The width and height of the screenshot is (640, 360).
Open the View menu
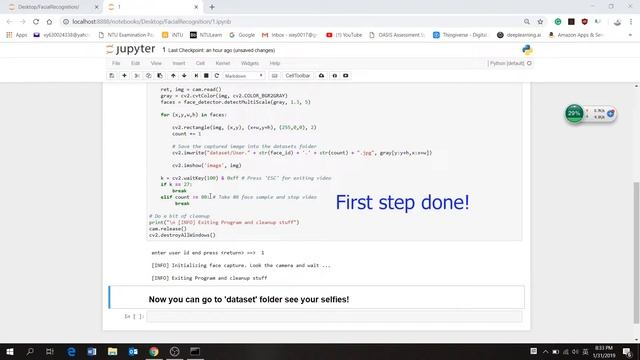tap(156, 63)
